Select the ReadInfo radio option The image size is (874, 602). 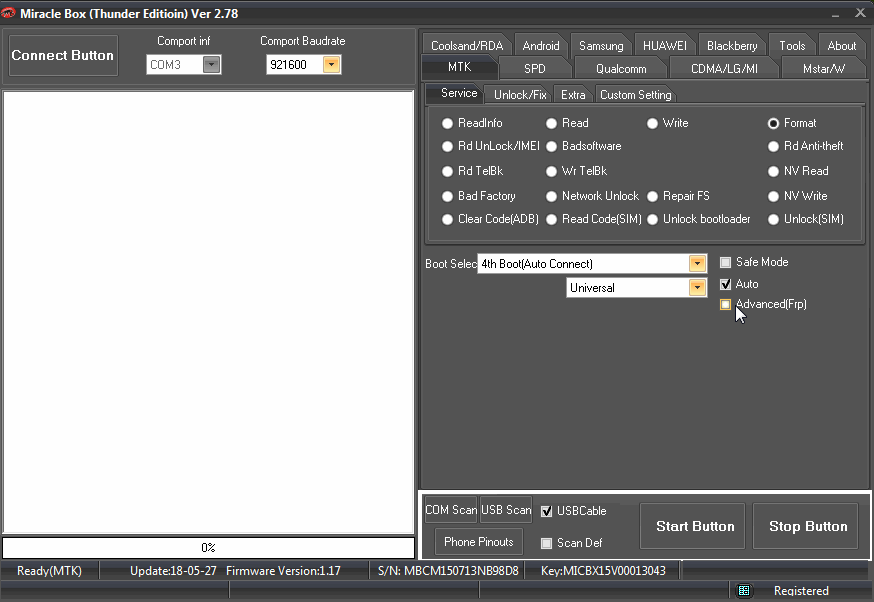[x=447, y=123]
